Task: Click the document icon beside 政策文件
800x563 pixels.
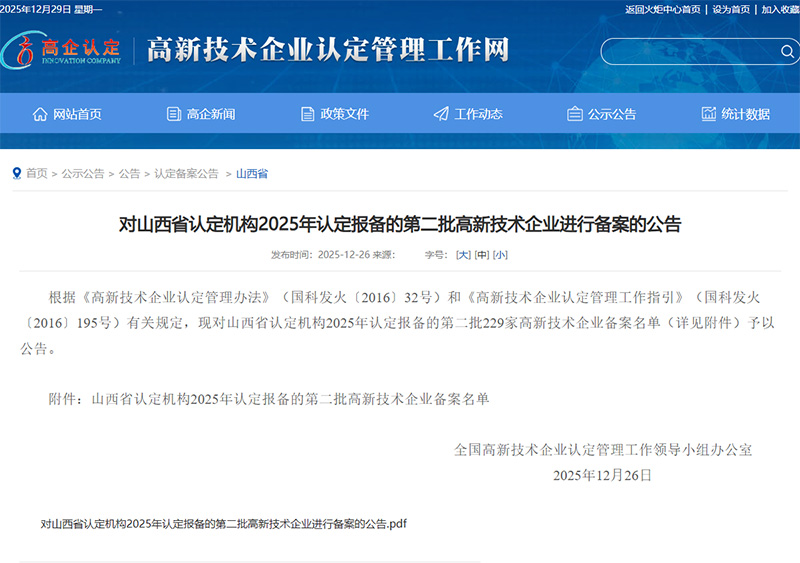Action: pos(307,114)
